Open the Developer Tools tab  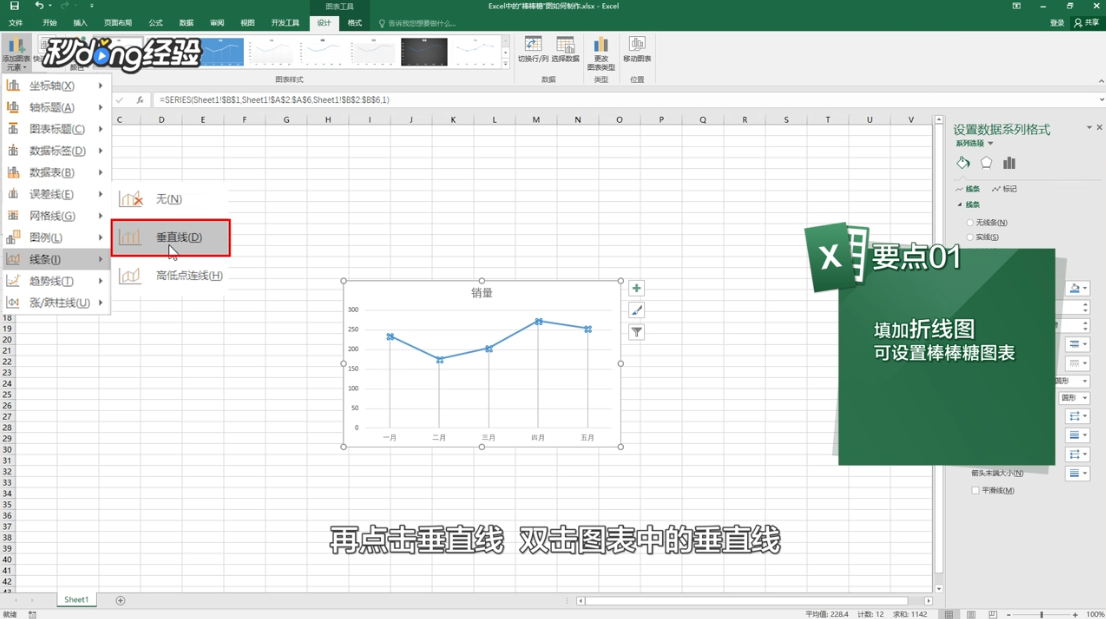[x=285, y=23]
